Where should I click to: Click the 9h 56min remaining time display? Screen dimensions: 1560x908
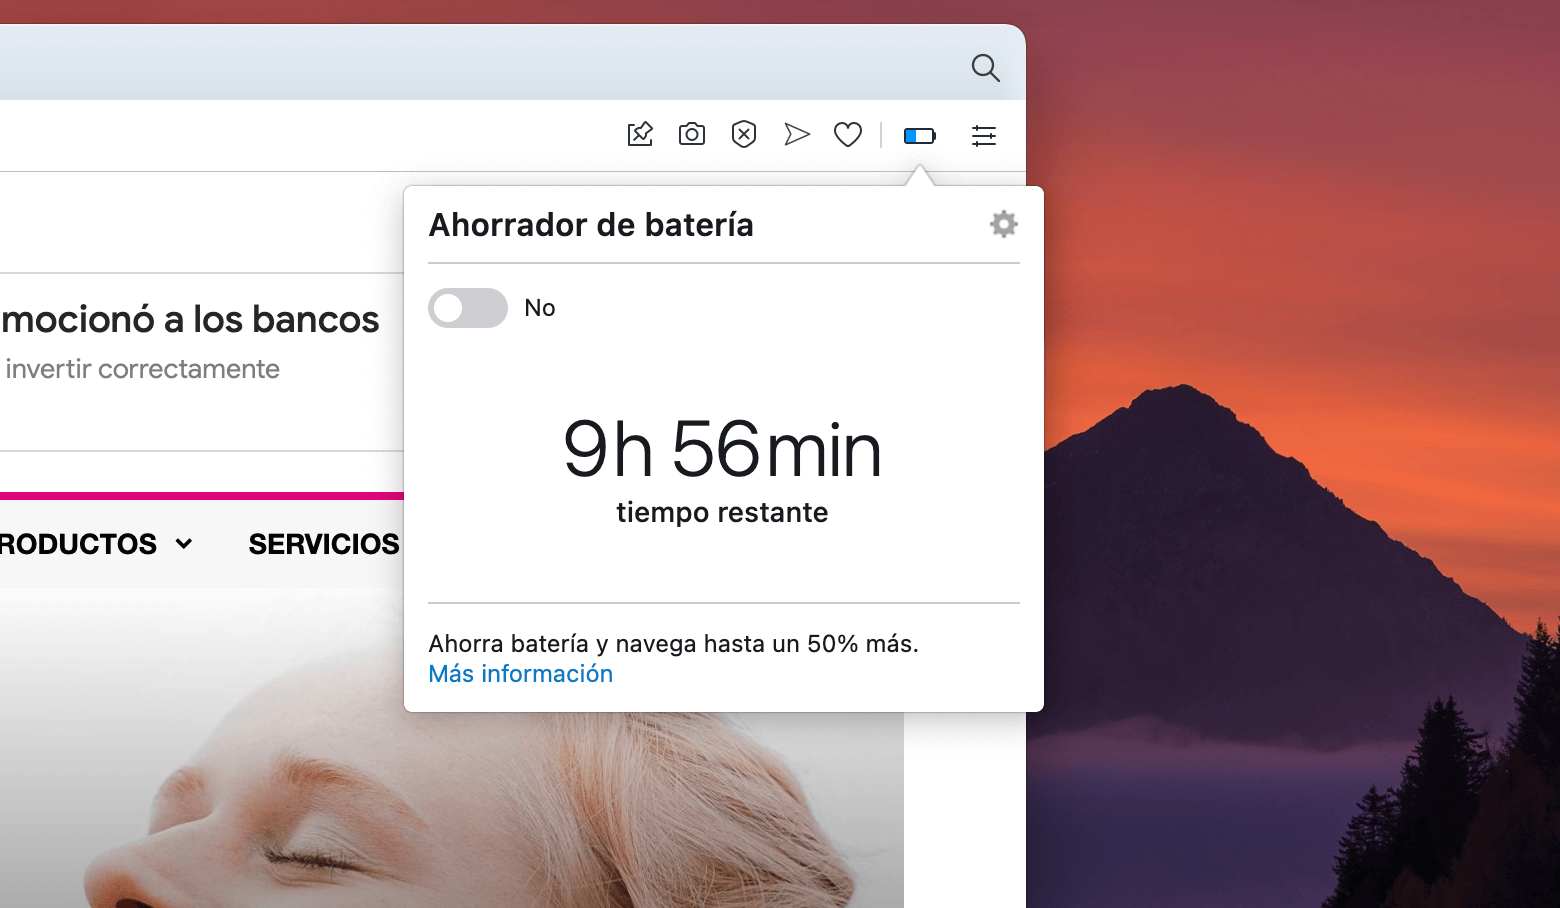(x=721, y=450)
